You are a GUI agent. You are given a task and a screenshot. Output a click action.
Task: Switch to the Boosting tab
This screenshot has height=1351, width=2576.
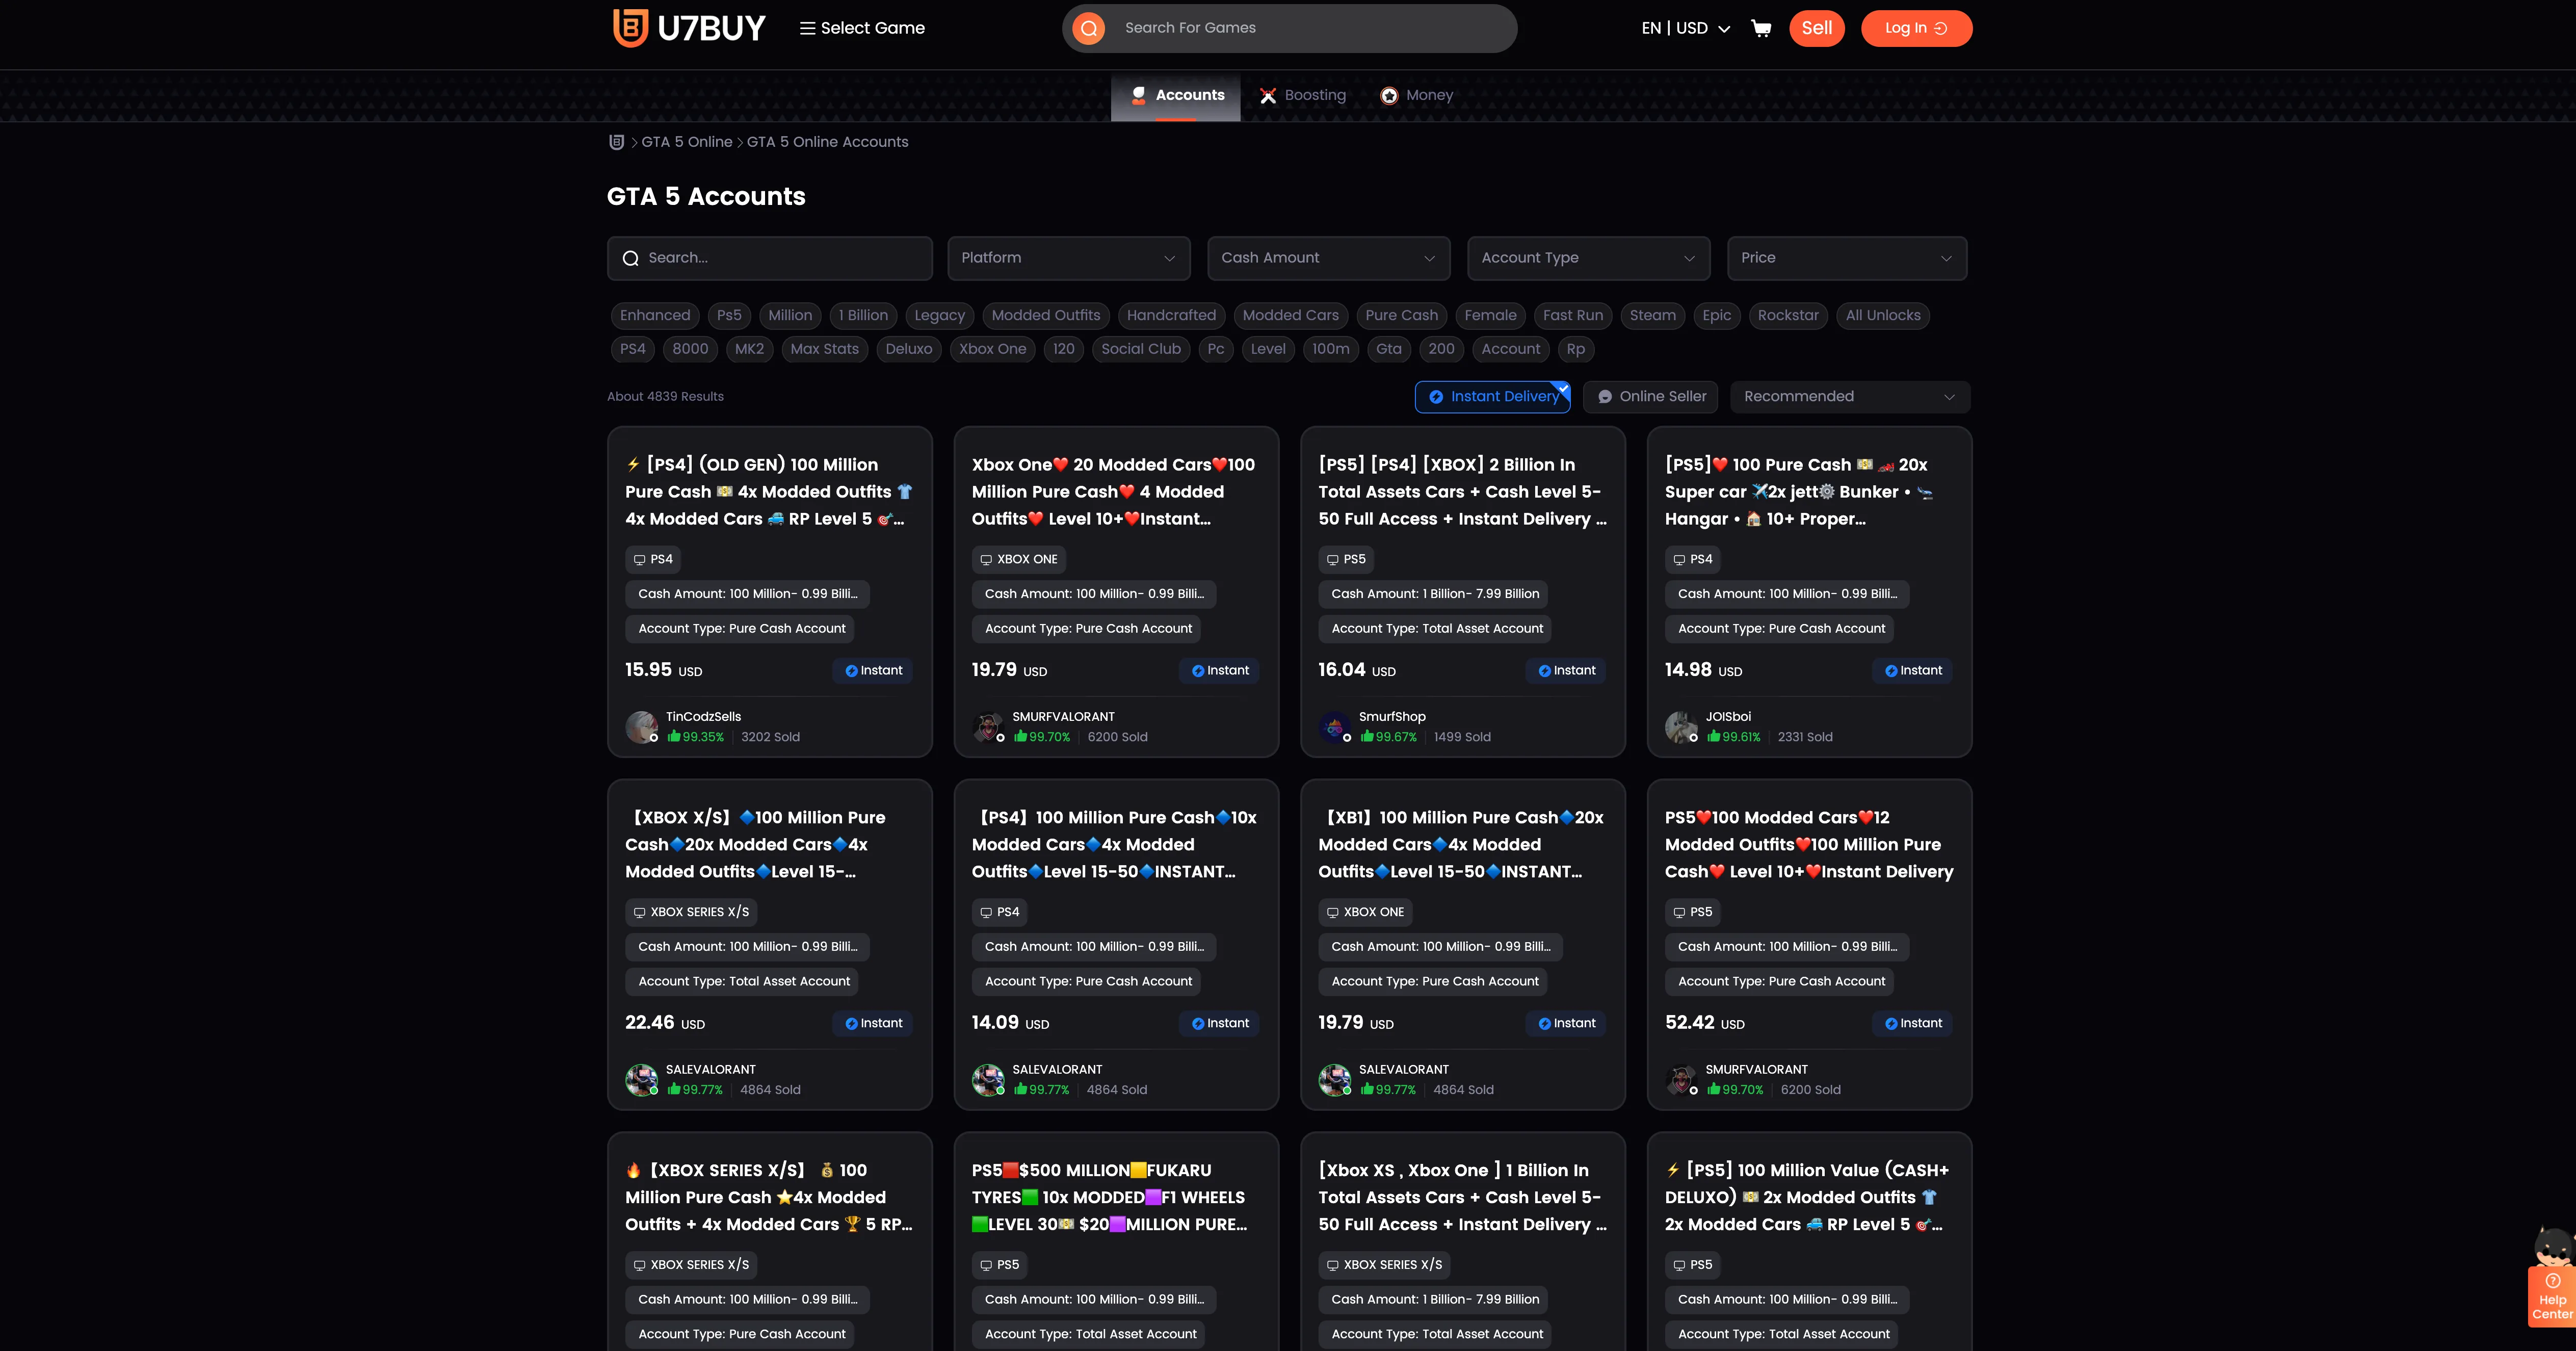click(1302, 96)
